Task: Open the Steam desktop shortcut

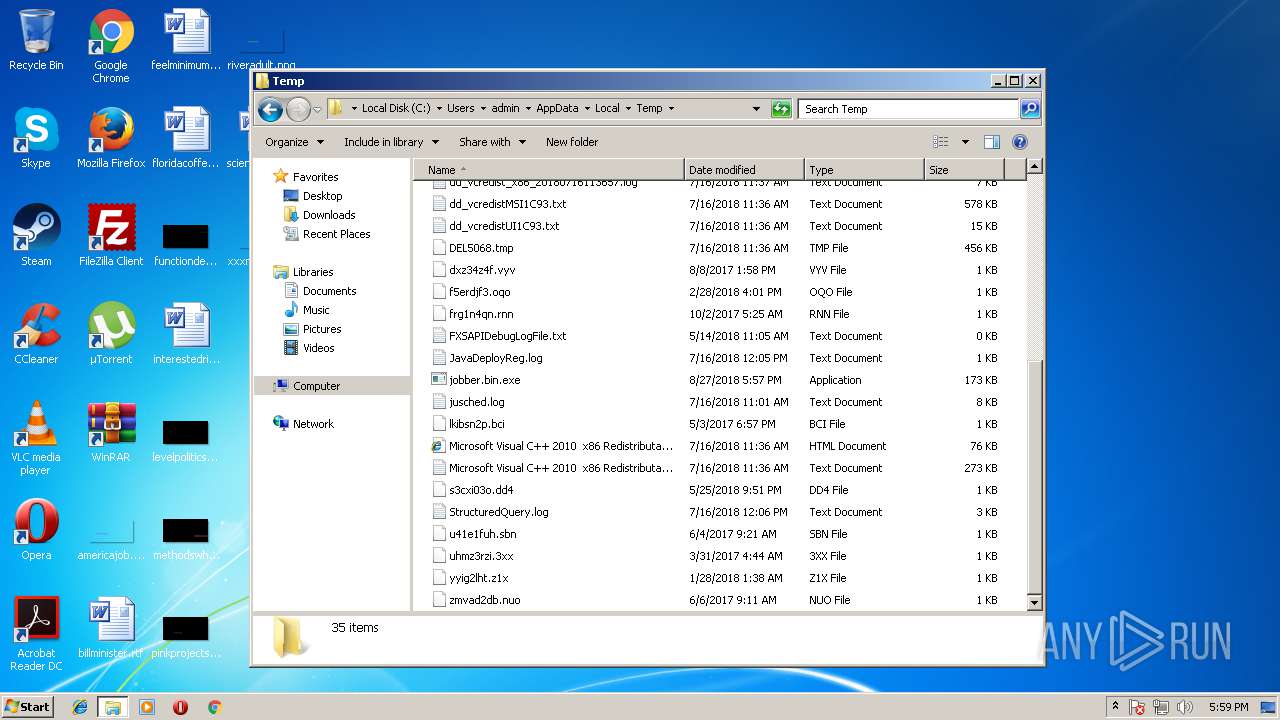Action: click(x=36, y=236)
